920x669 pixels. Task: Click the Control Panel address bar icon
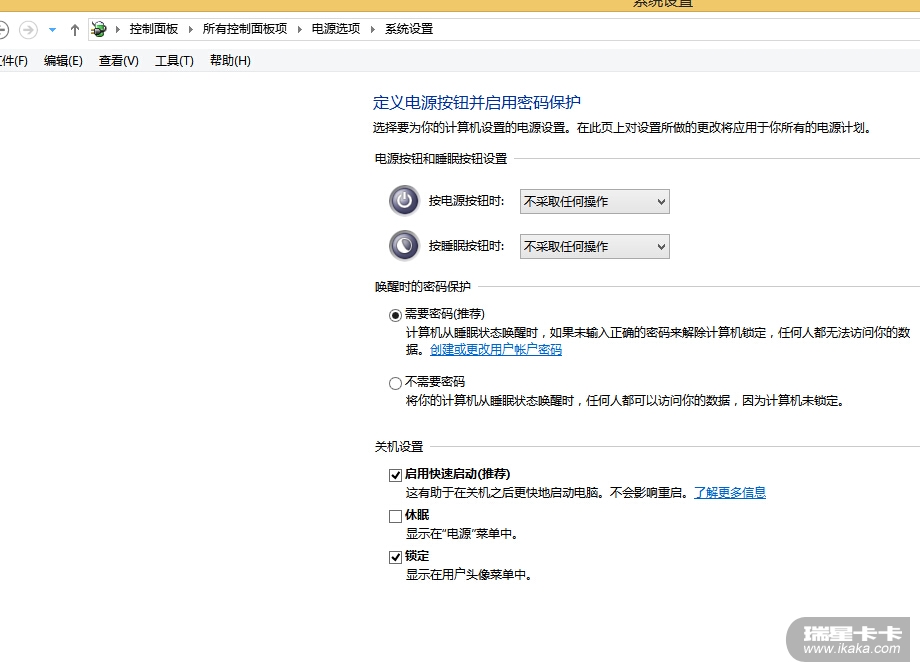[x=99, y=29]
